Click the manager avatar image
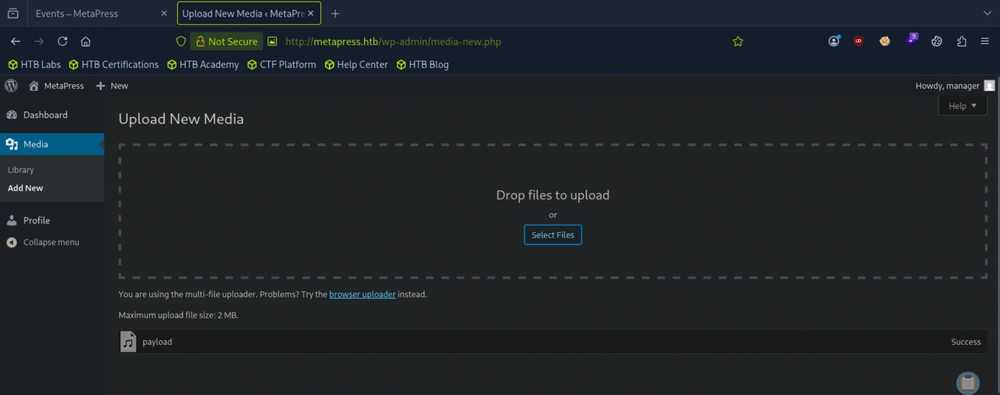 [989, 86]
